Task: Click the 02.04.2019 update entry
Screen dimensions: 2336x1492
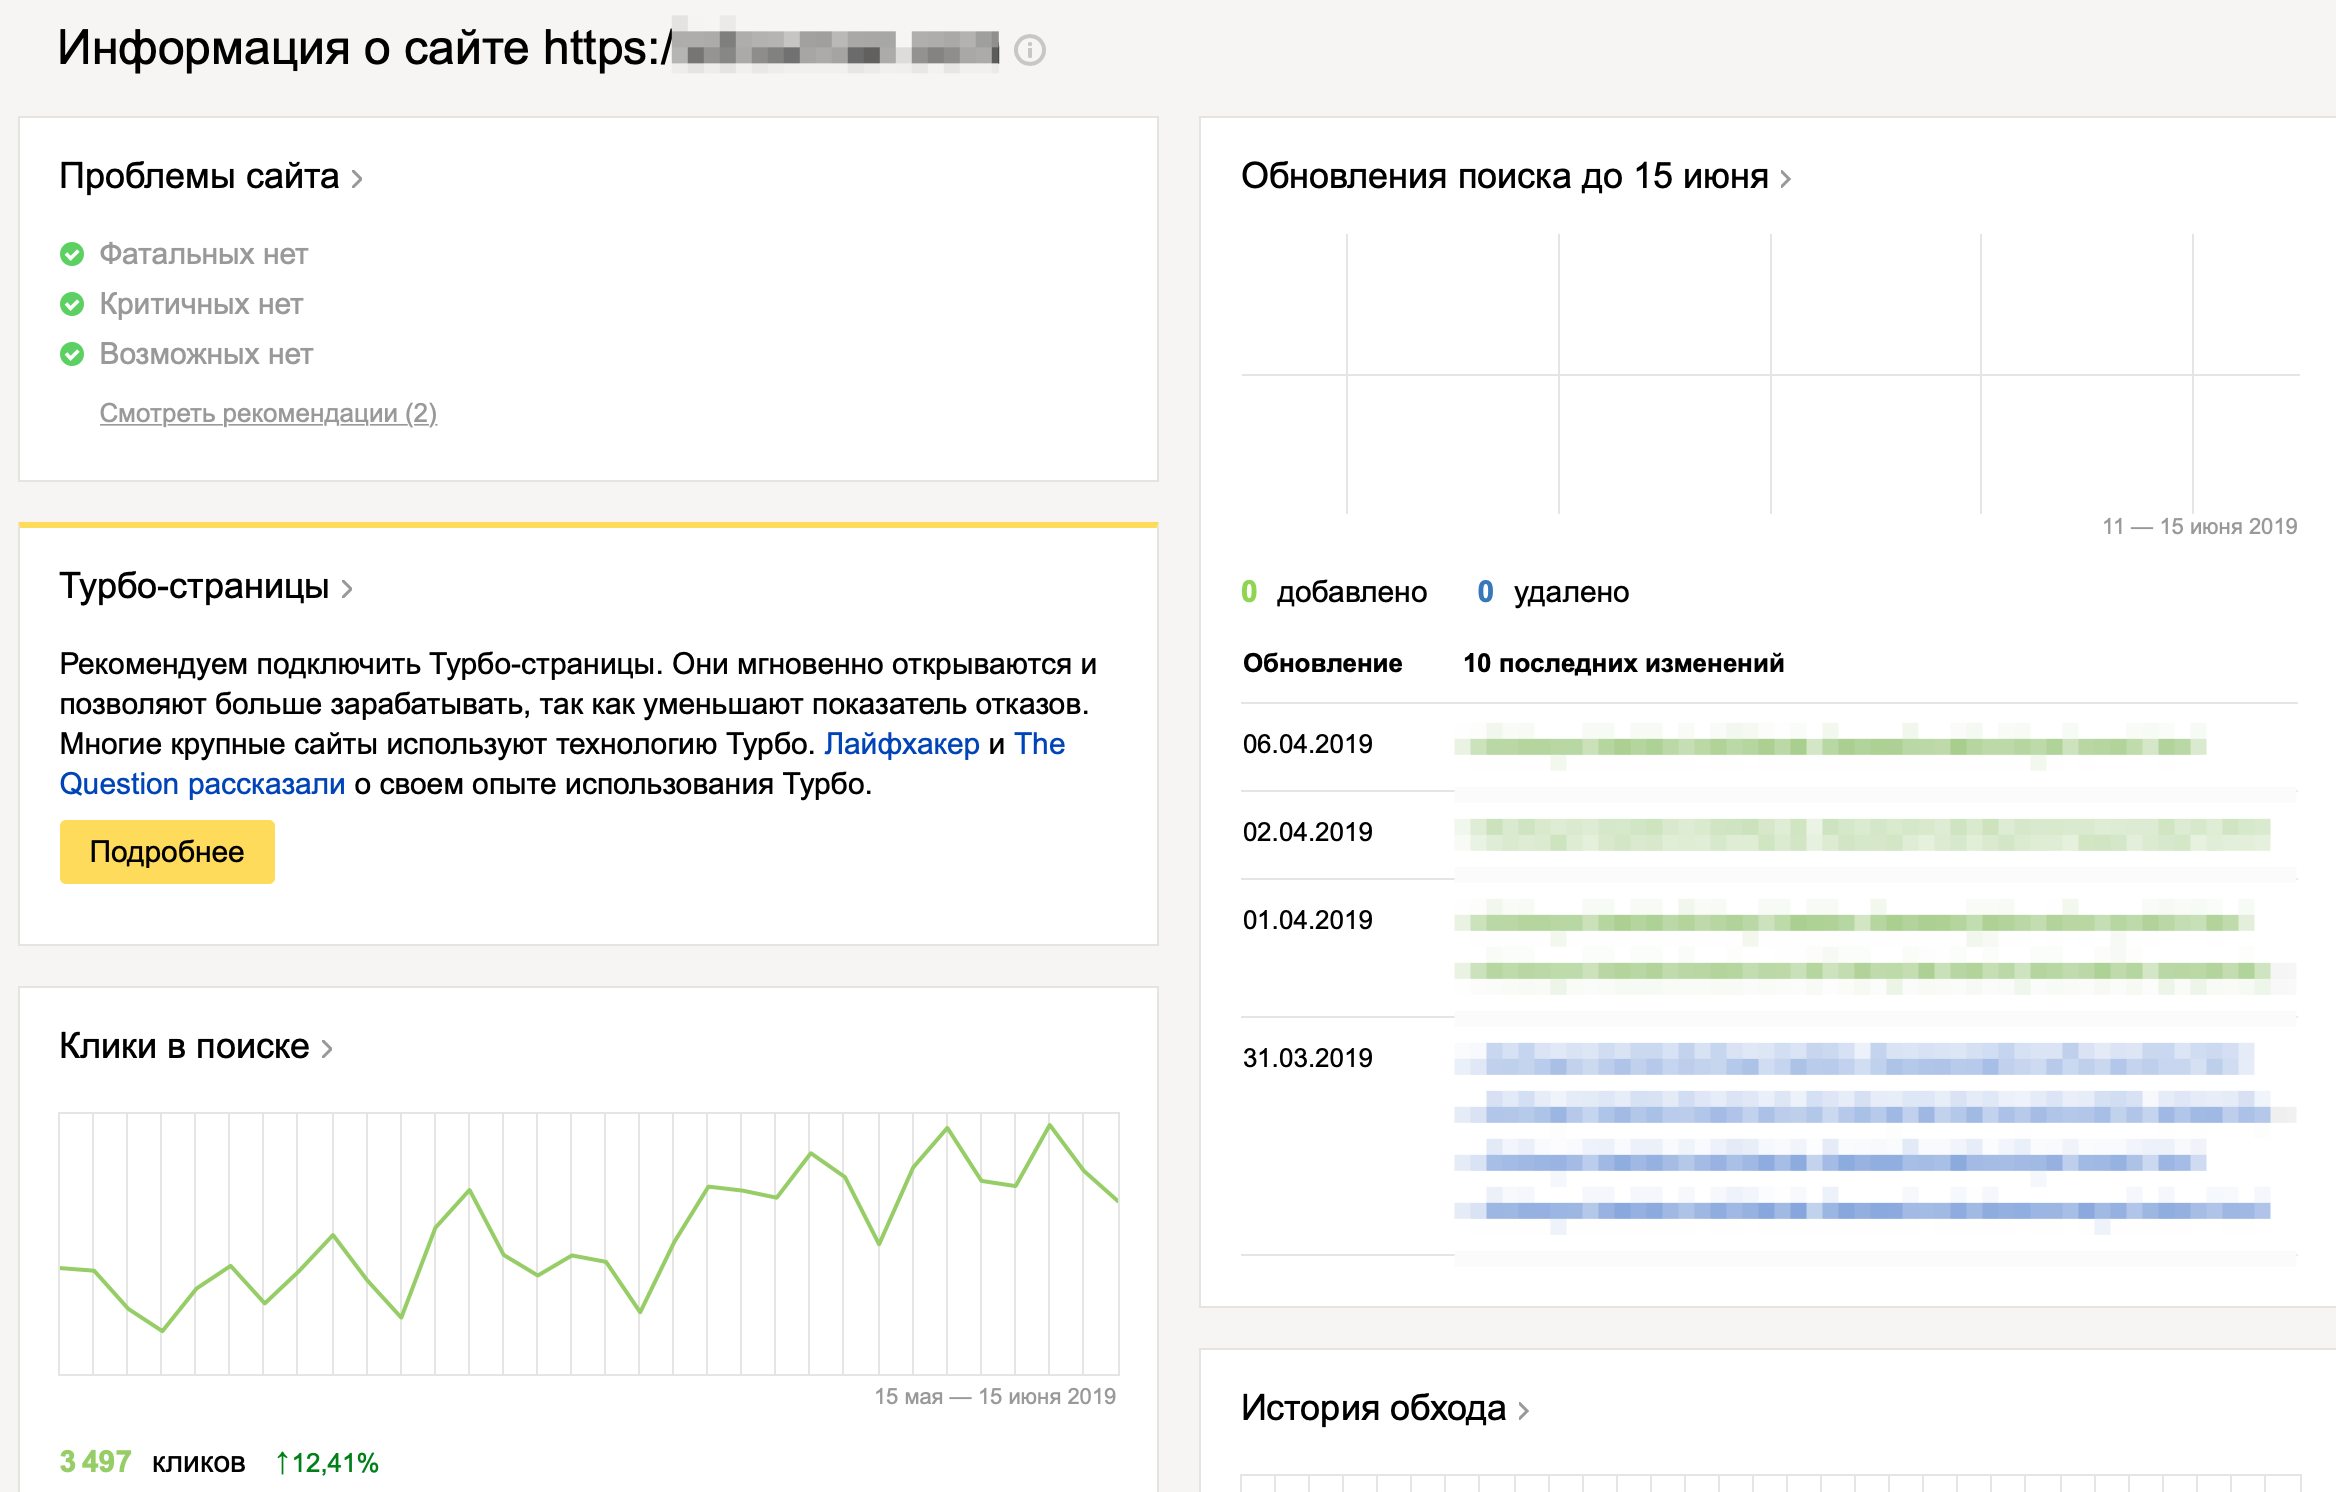Action: 1307,833
